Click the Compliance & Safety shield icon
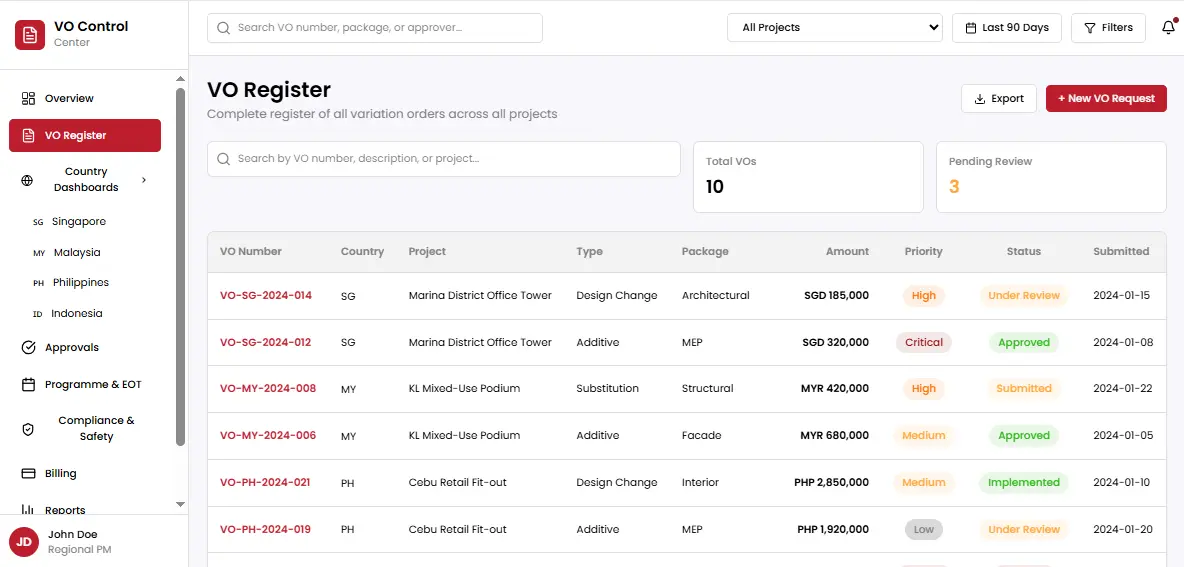 (28, 429)
